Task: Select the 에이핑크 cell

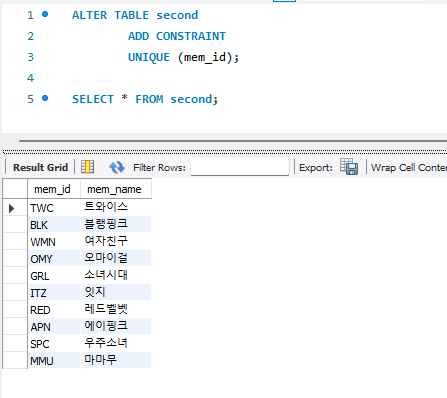Action: tap(116, 327)
